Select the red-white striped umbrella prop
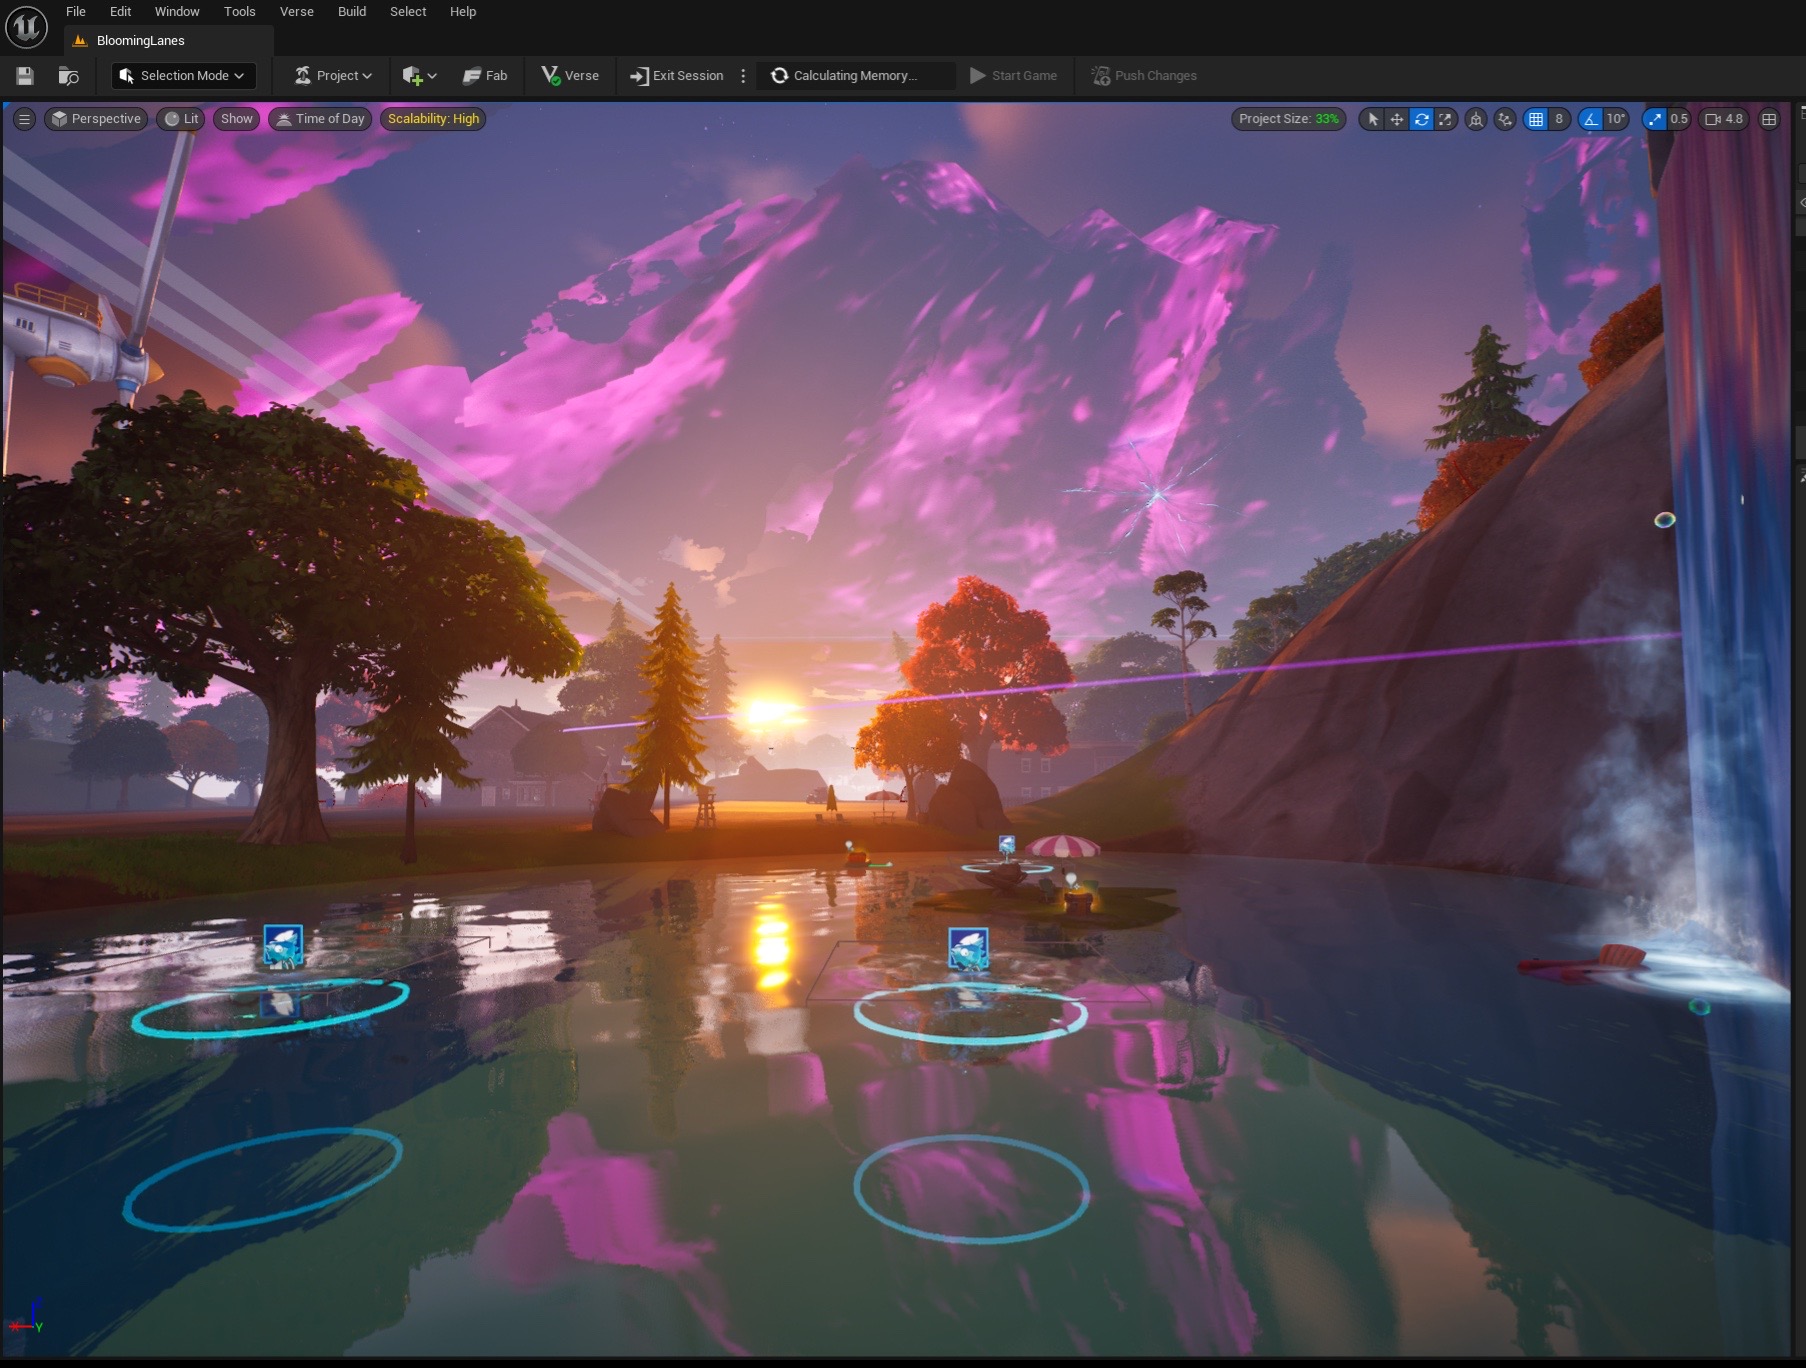 pos(1063,847)
